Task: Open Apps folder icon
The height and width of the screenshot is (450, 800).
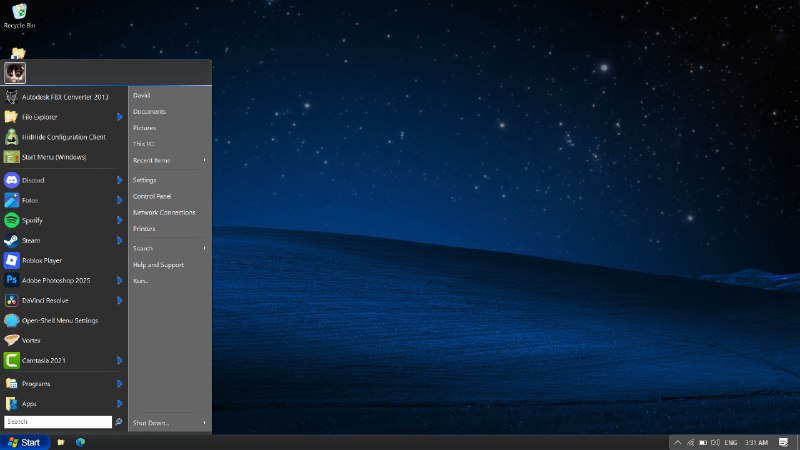Action: click(11, 404)
